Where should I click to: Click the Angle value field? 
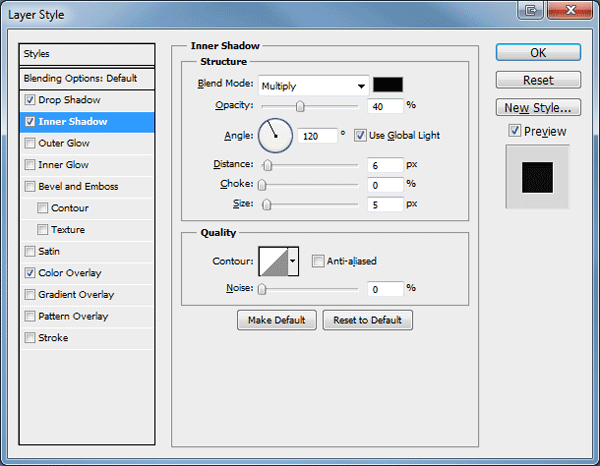click(x=318, y=136)
